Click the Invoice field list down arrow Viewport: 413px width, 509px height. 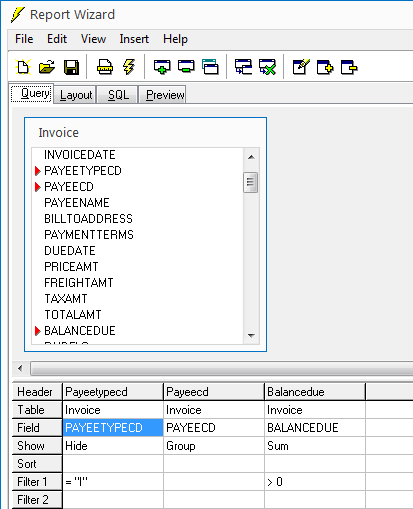[251, 336]
